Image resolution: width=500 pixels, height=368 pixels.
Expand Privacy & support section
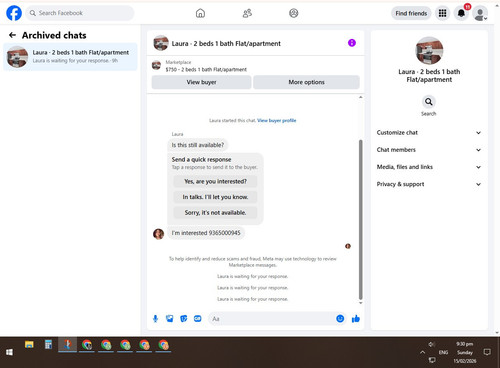(429, 184)
